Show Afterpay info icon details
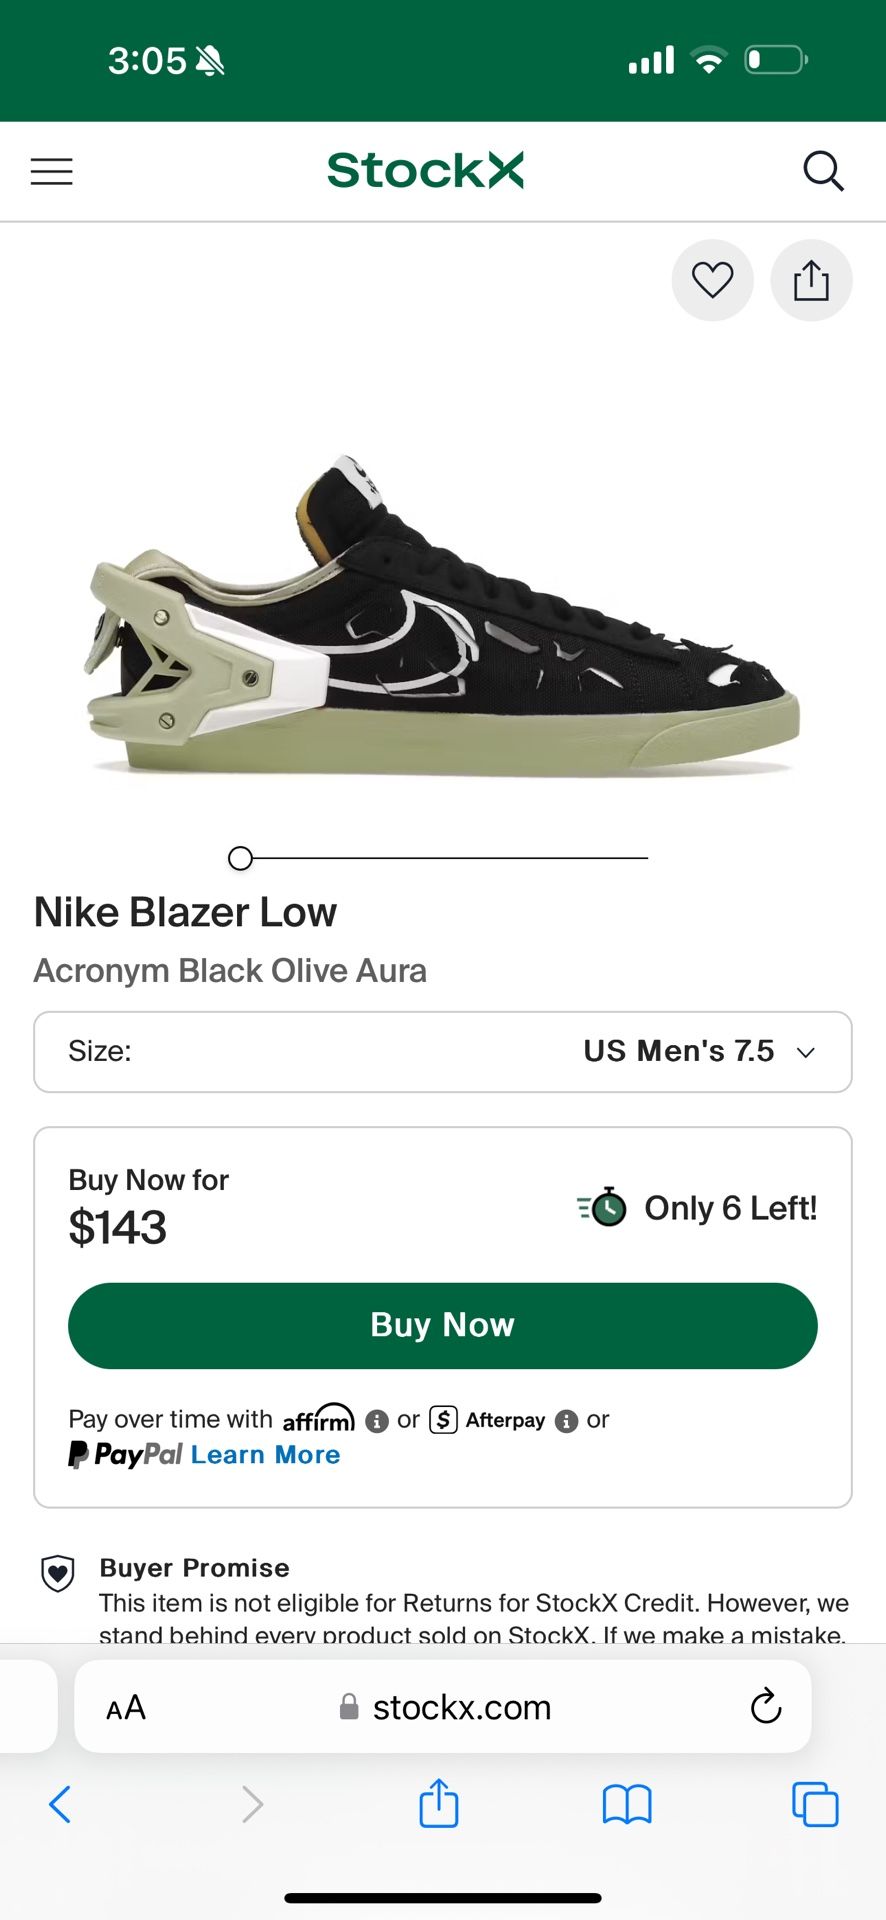 pos(566,1421)
